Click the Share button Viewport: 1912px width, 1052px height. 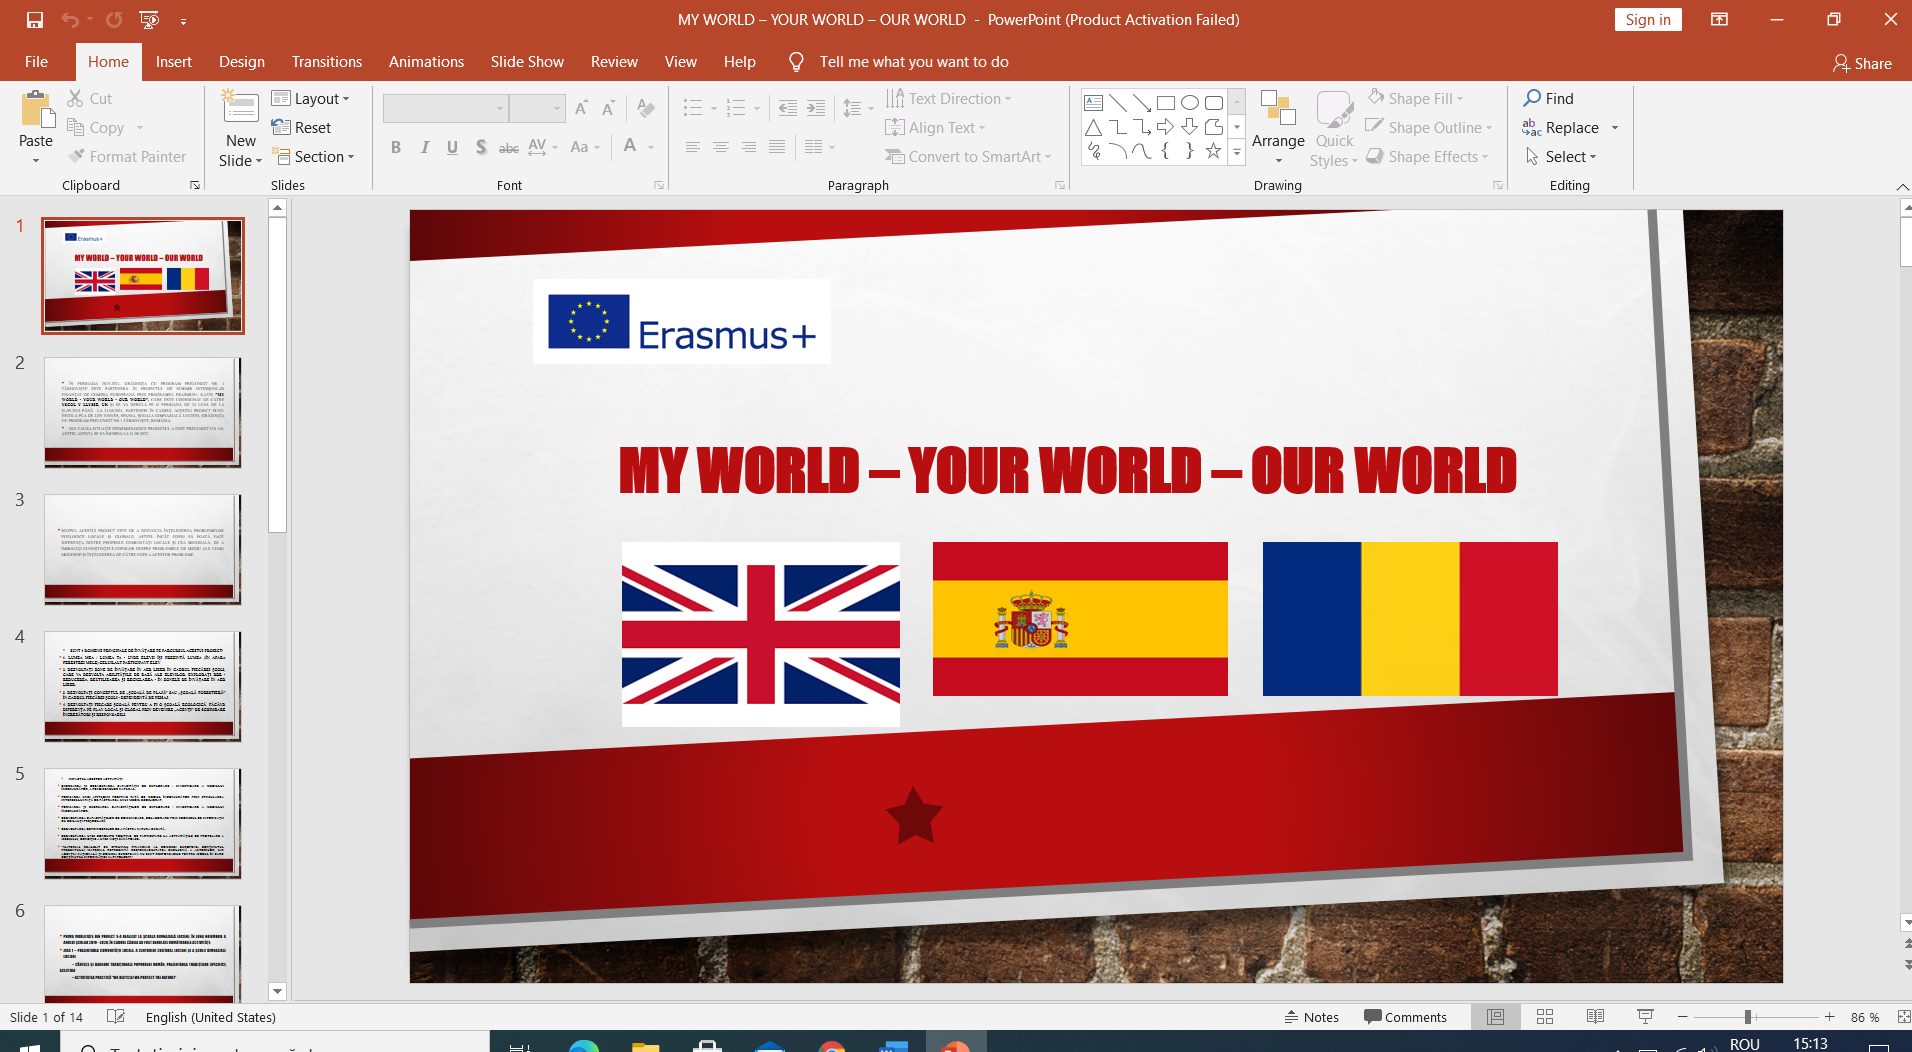[x=1862, y=63]
